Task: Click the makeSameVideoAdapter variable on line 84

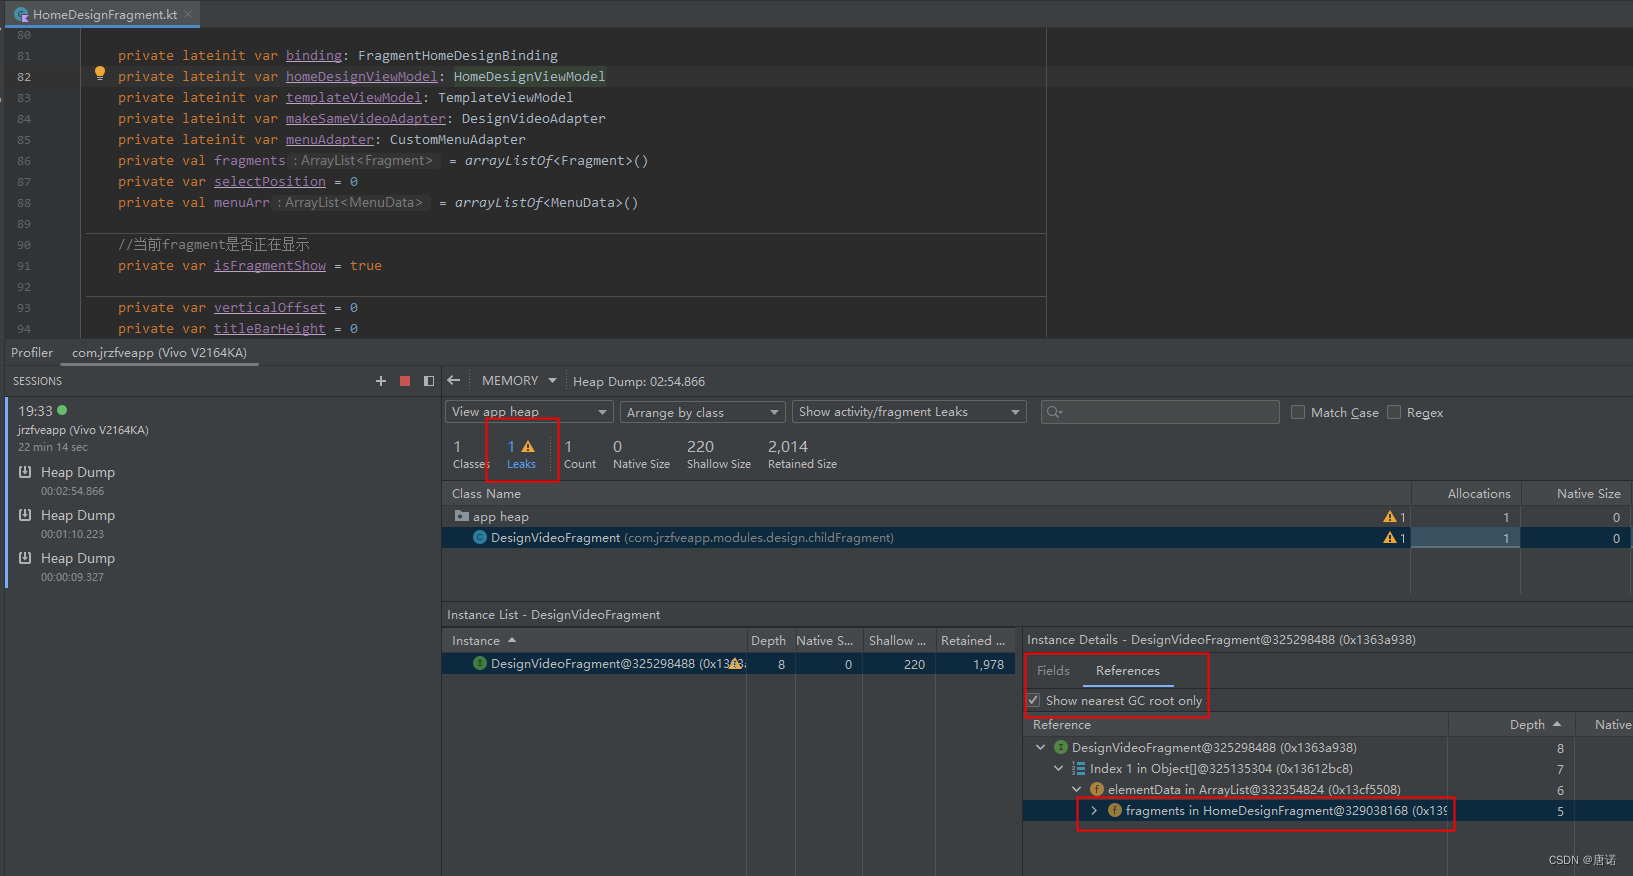Action: 365,118
